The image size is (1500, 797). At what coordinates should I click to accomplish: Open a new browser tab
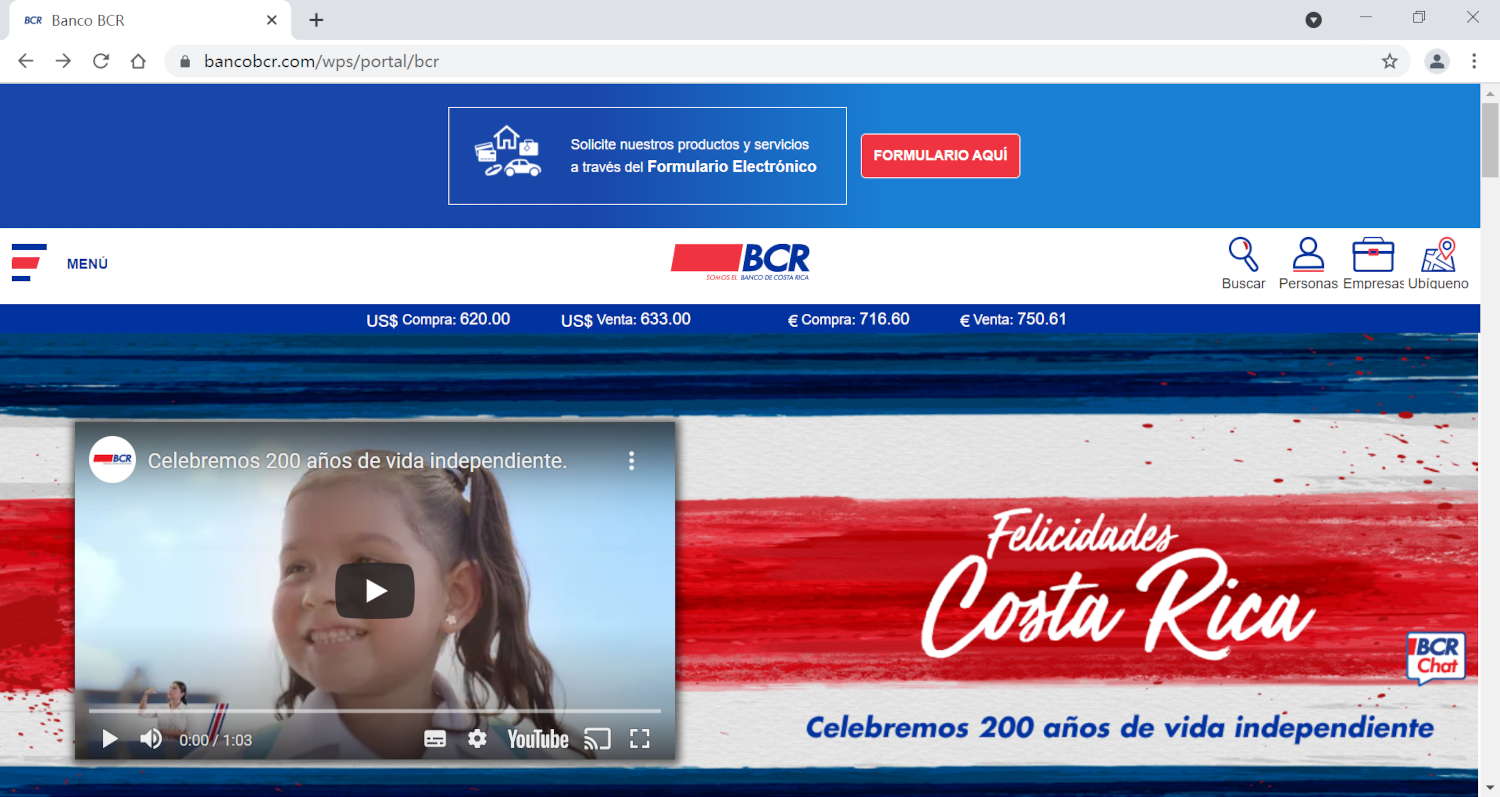[x=316, y=20]
